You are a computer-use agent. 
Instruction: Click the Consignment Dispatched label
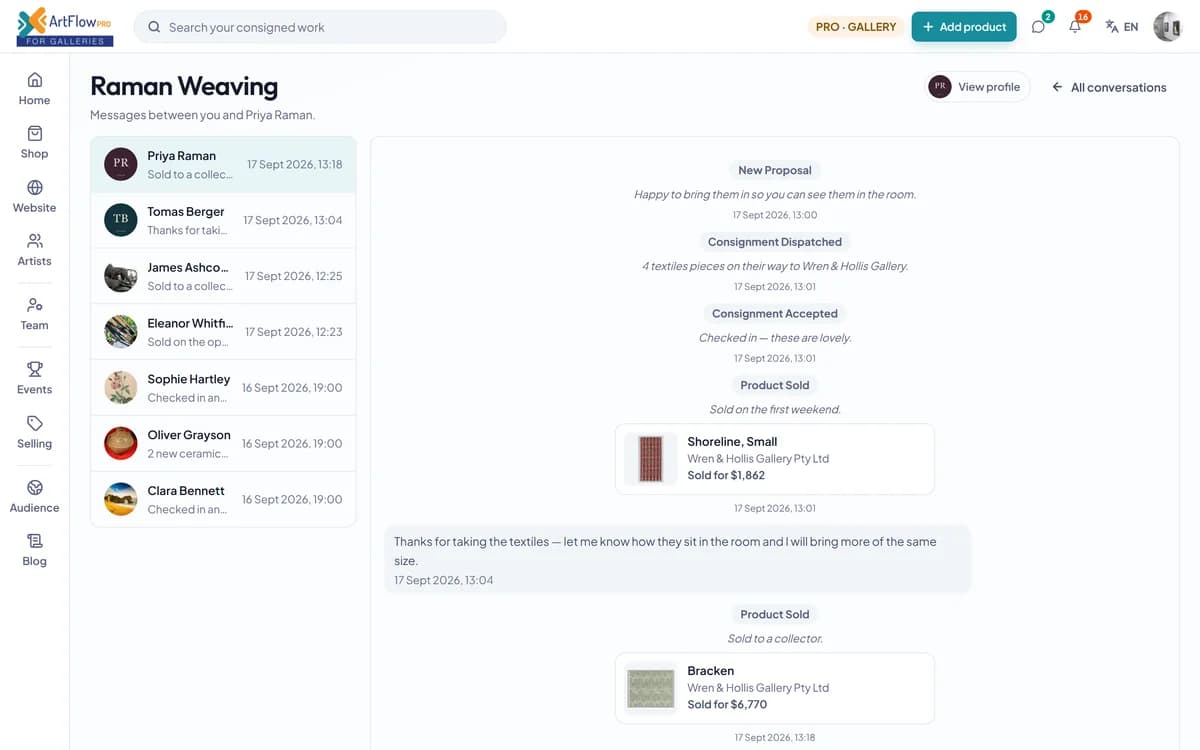(x=775, y=242)
